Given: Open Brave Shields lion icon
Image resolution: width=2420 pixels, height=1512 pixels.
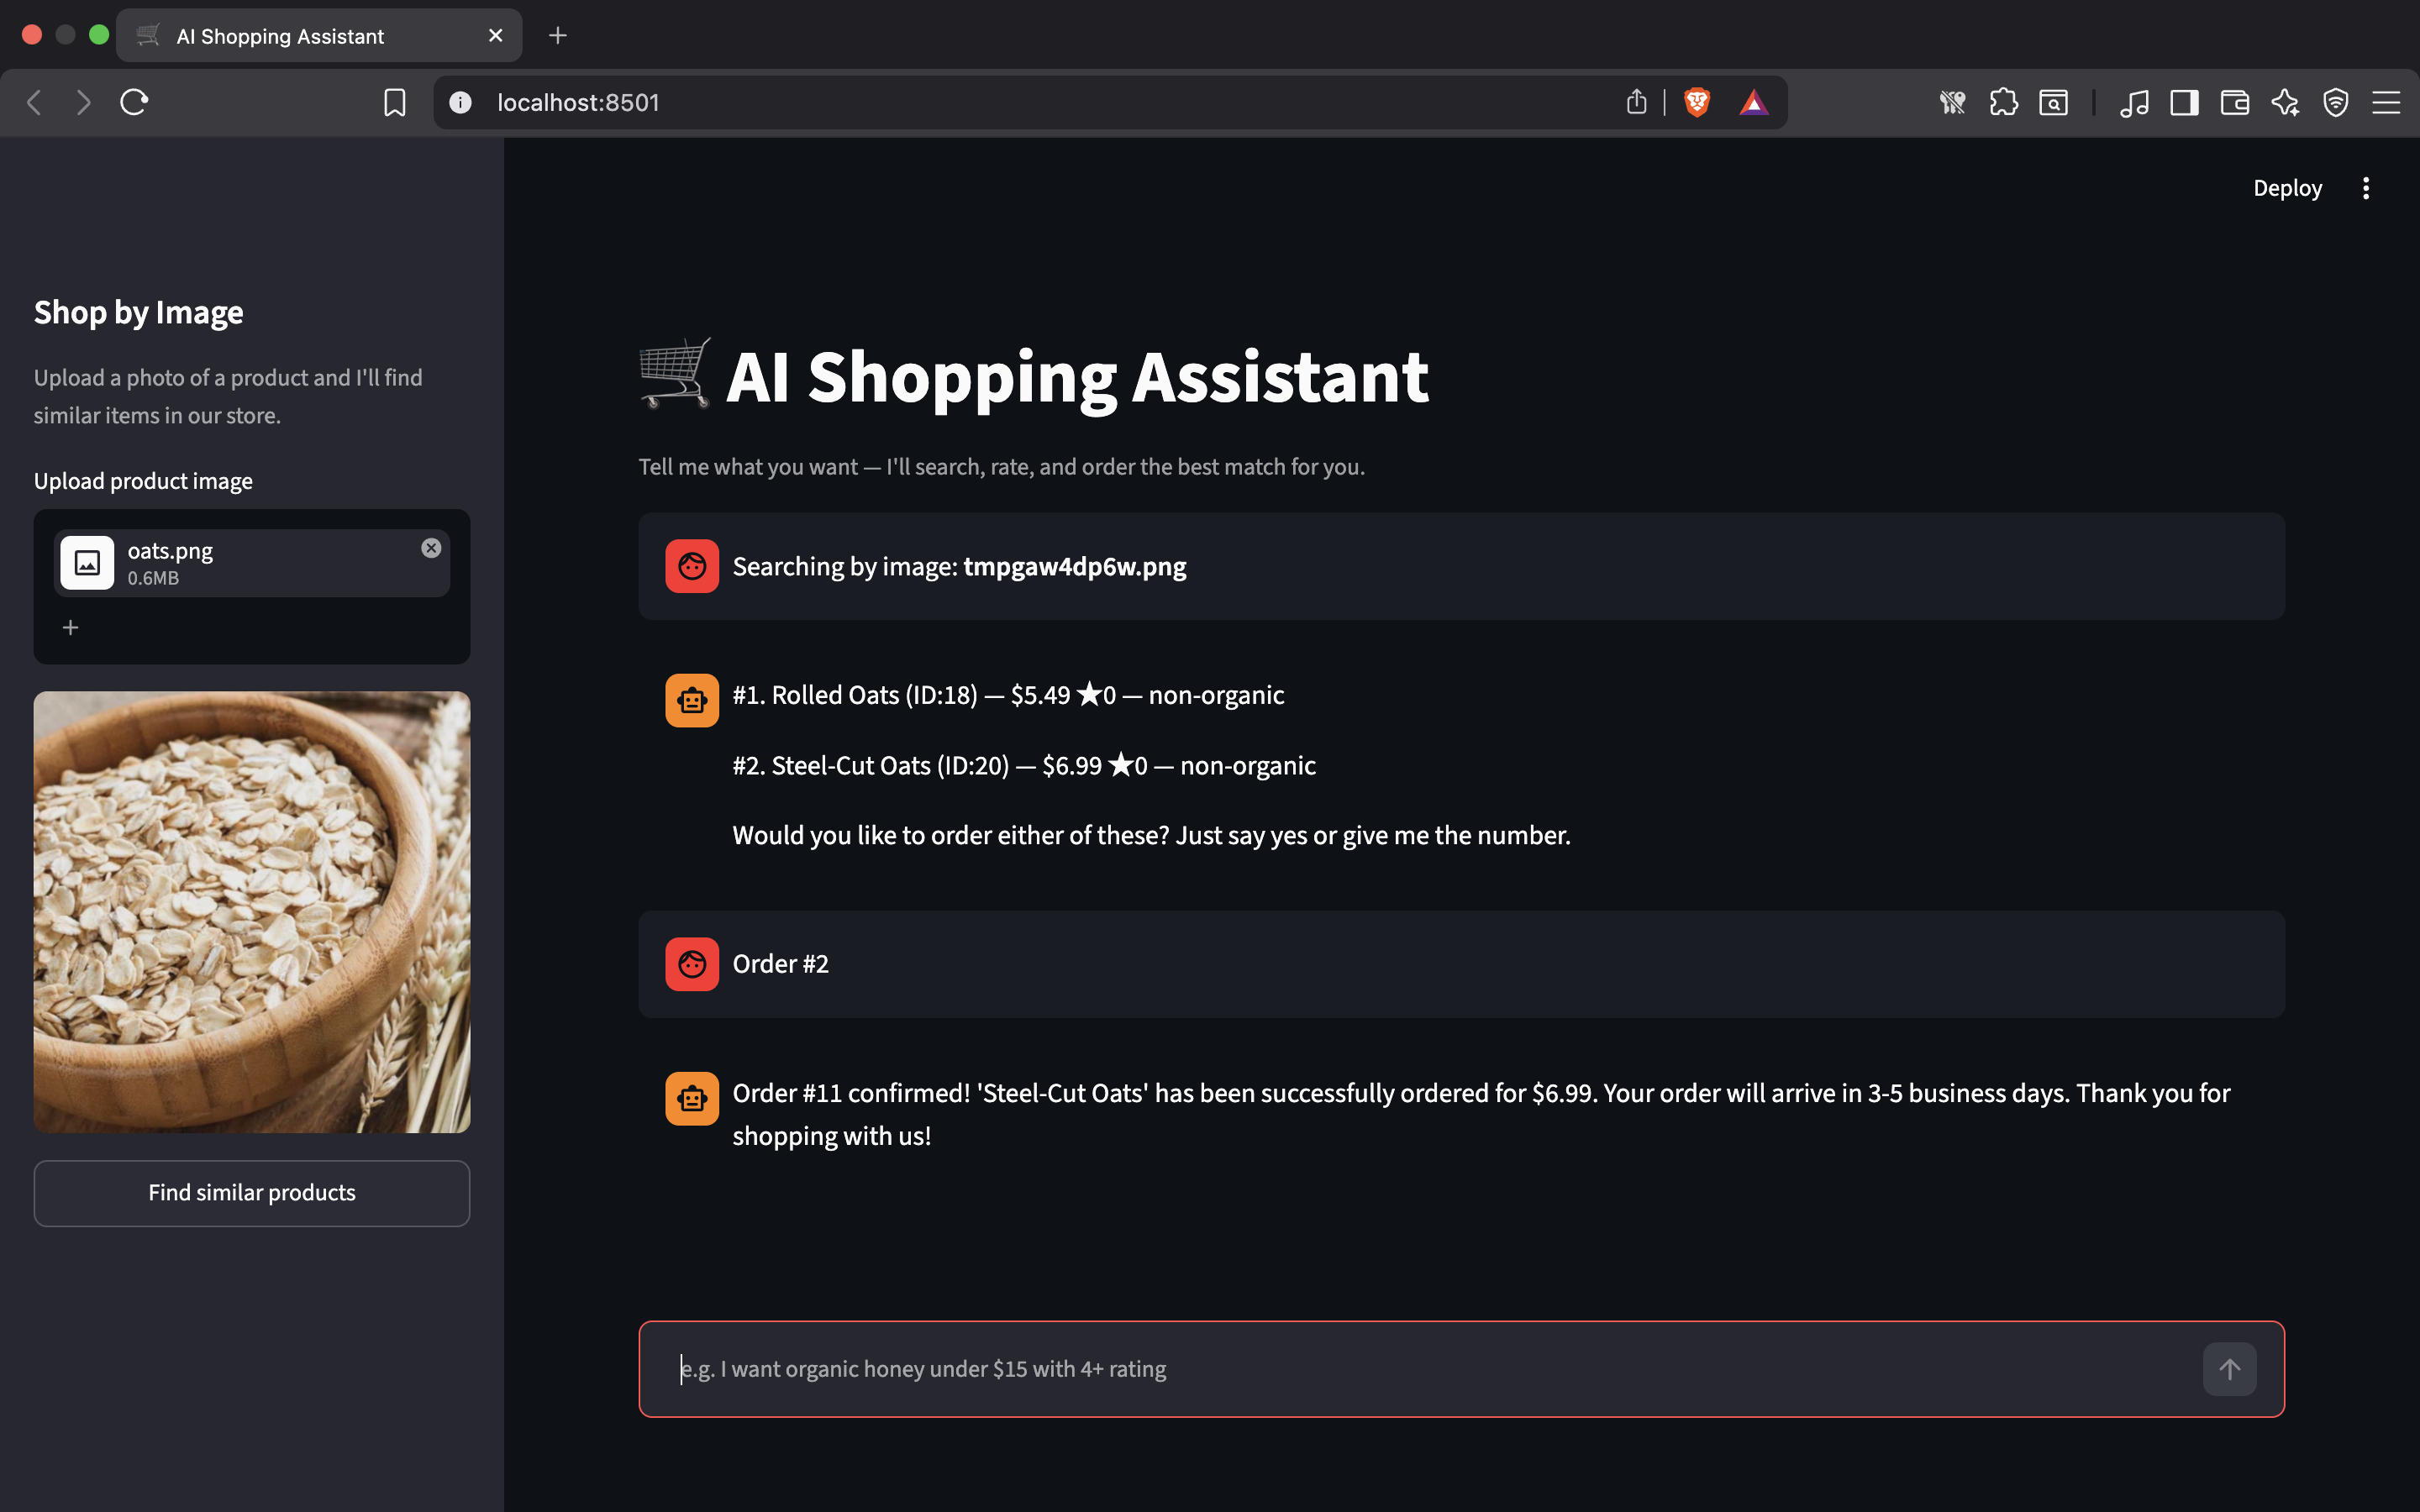Looking at the screenshot, I should coord(1697,102).
